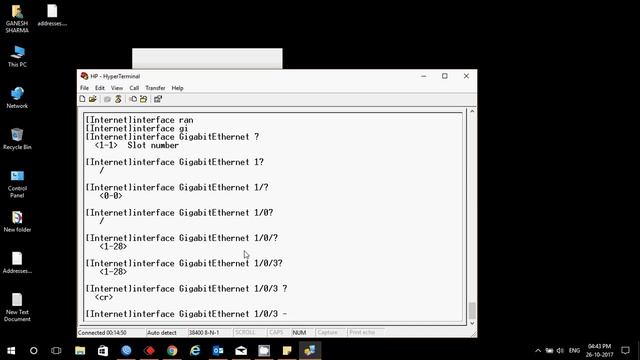Viewport: 640px width, 360px height.
Task: Maximize the HyperTerminal window
Action: pos(445,76)
